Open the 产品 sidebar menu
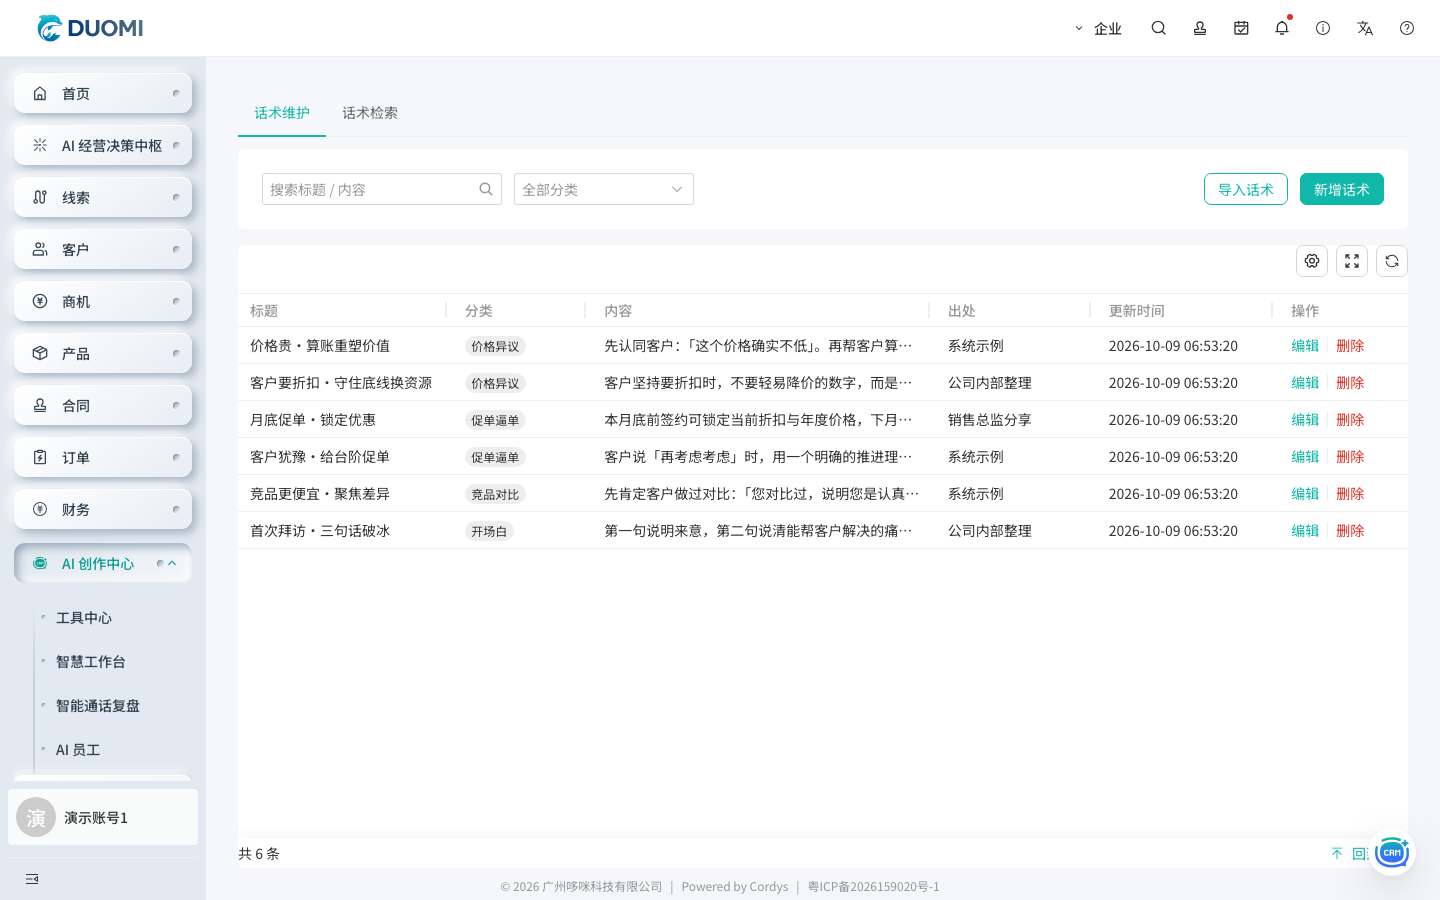The width and height of the screenshot is (1440, 900). 103,353
